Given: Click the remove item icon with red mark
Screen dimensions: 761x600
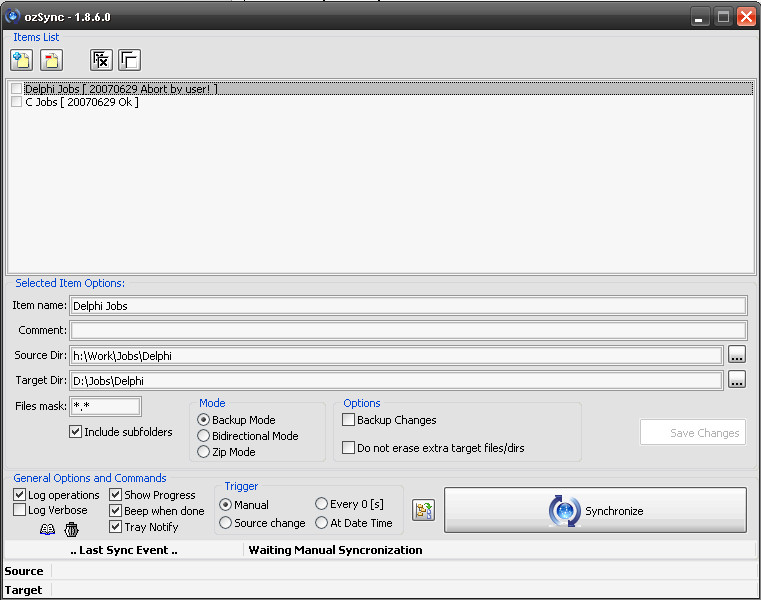Looking at the screenshot, I should pyautogui.click(x=51, y=60).
